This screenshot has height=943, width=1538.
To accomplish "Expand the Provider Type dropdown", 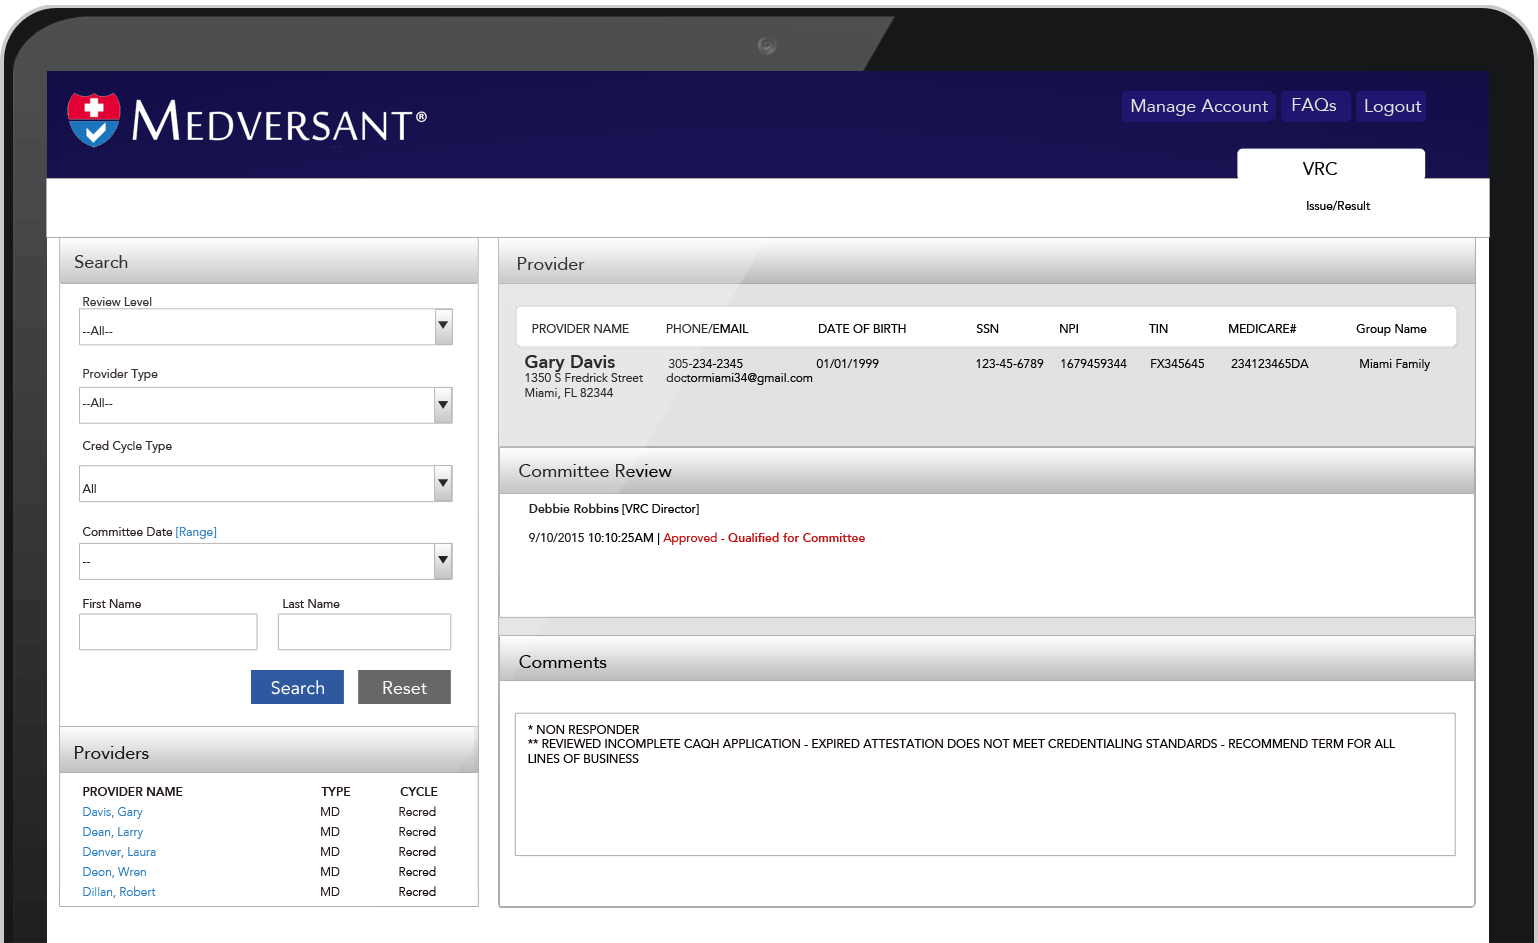I will pyautogui.click(x=442, y=404).
